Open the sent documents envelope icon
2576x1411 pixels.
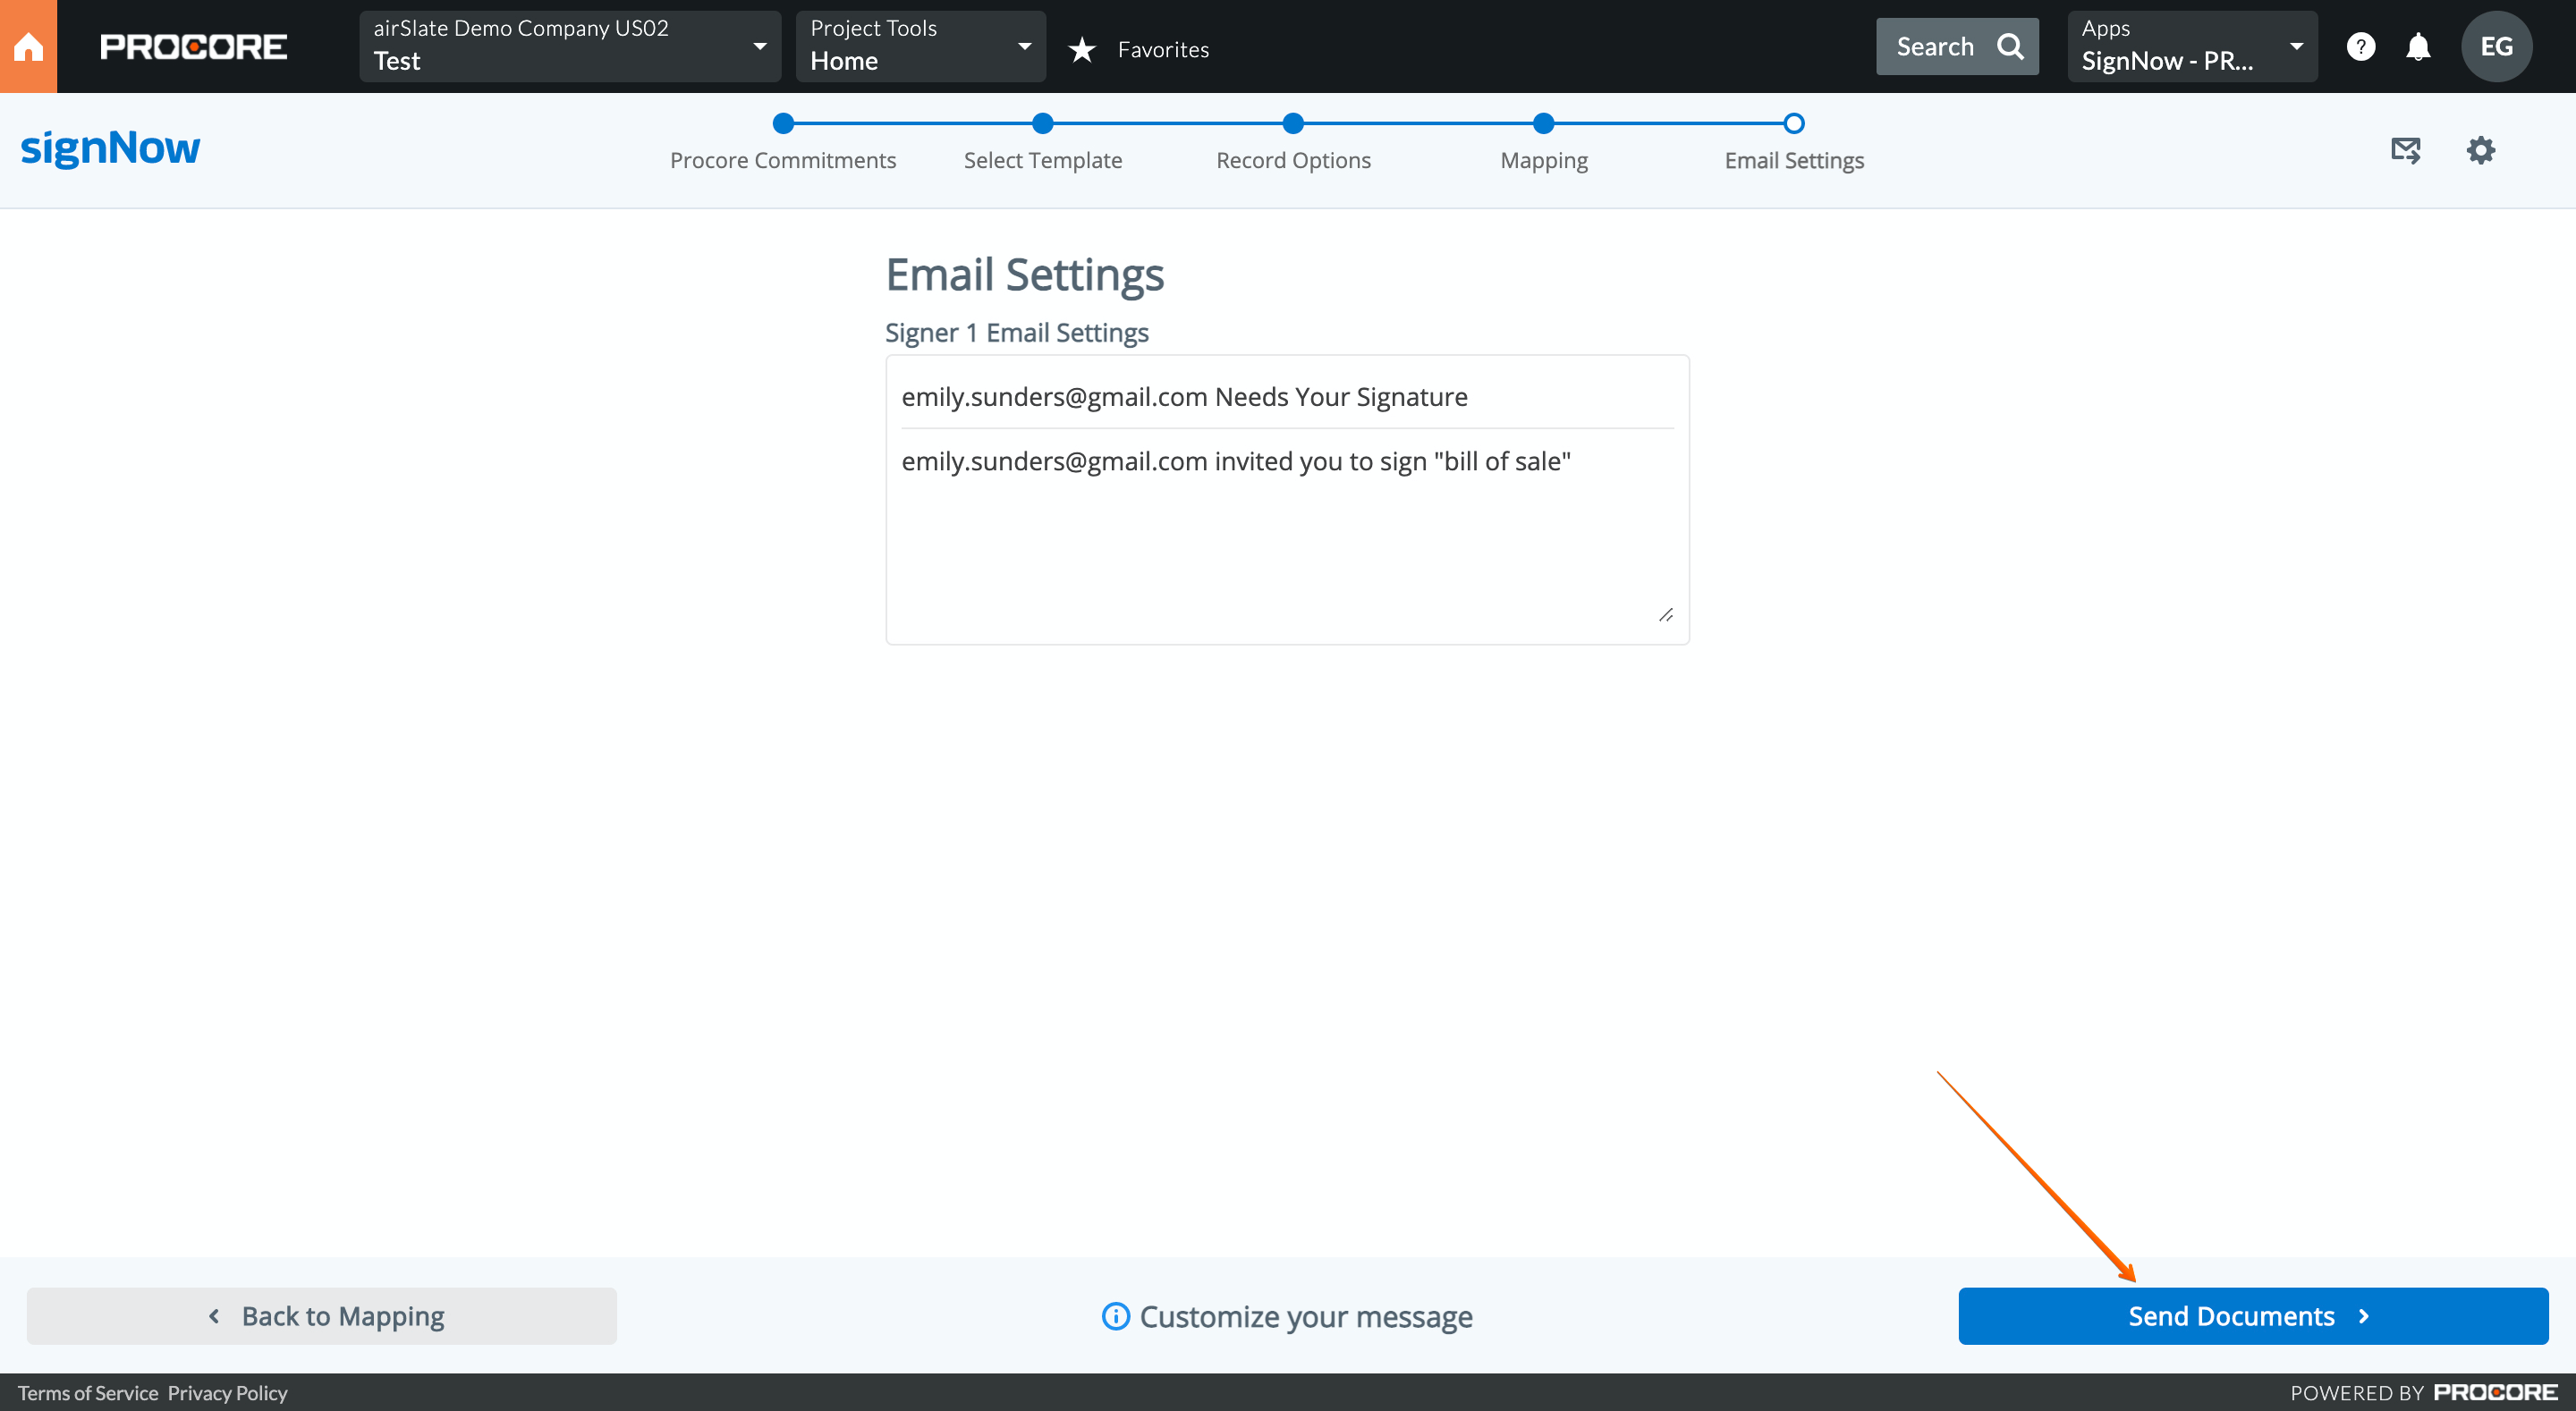pyautogui.click(x=2406, y=151)
